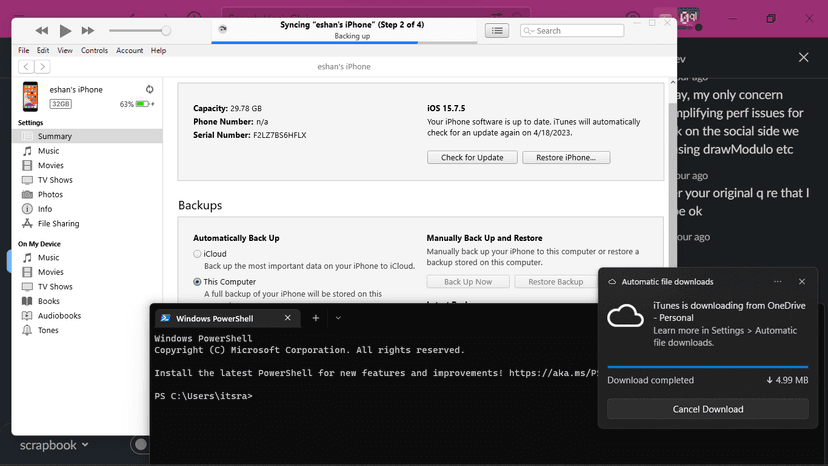Click the navigate back arrow in iTunes

(x=27, y=66)
